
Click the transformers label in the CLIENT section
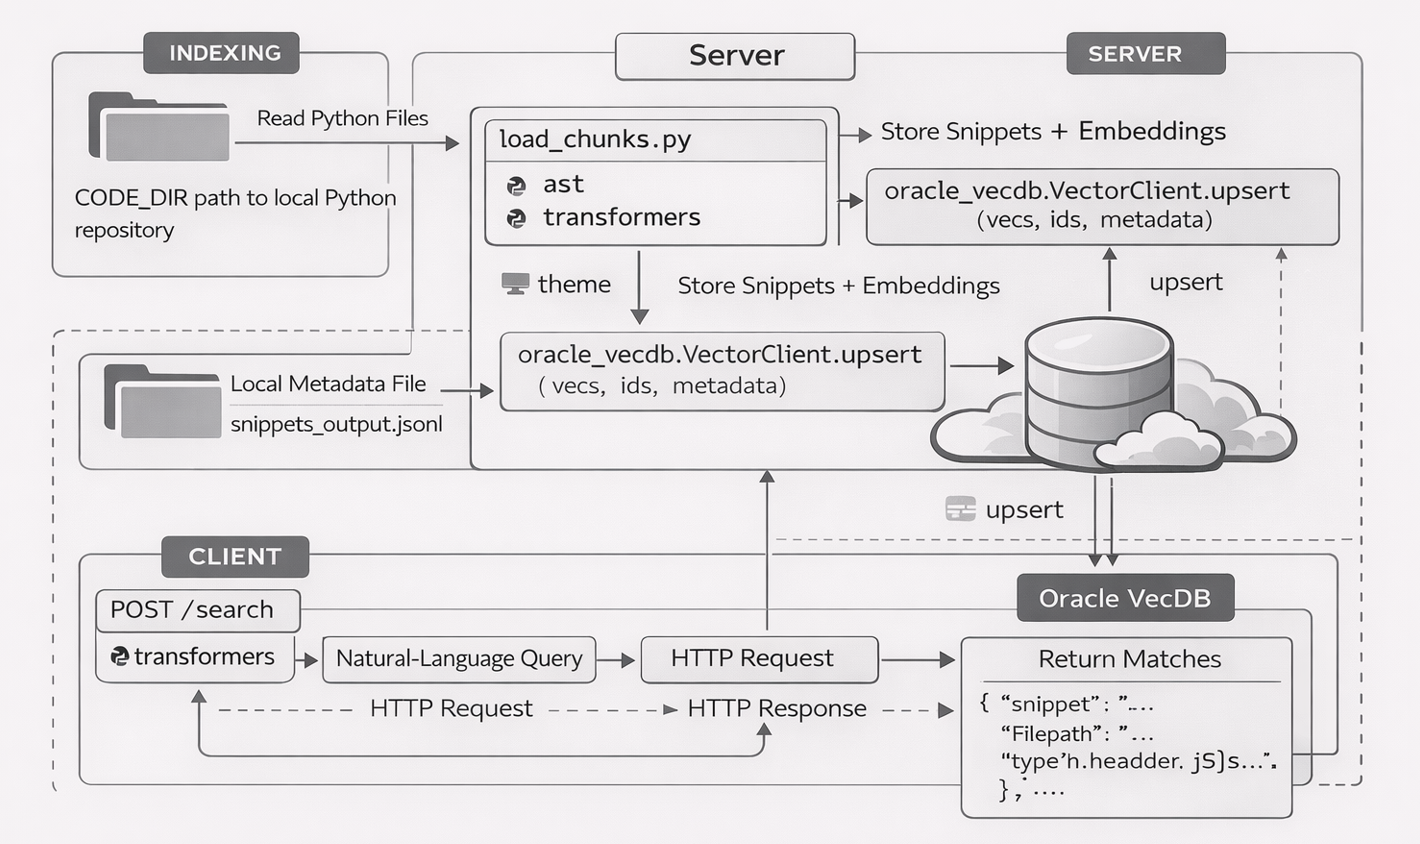204,656
